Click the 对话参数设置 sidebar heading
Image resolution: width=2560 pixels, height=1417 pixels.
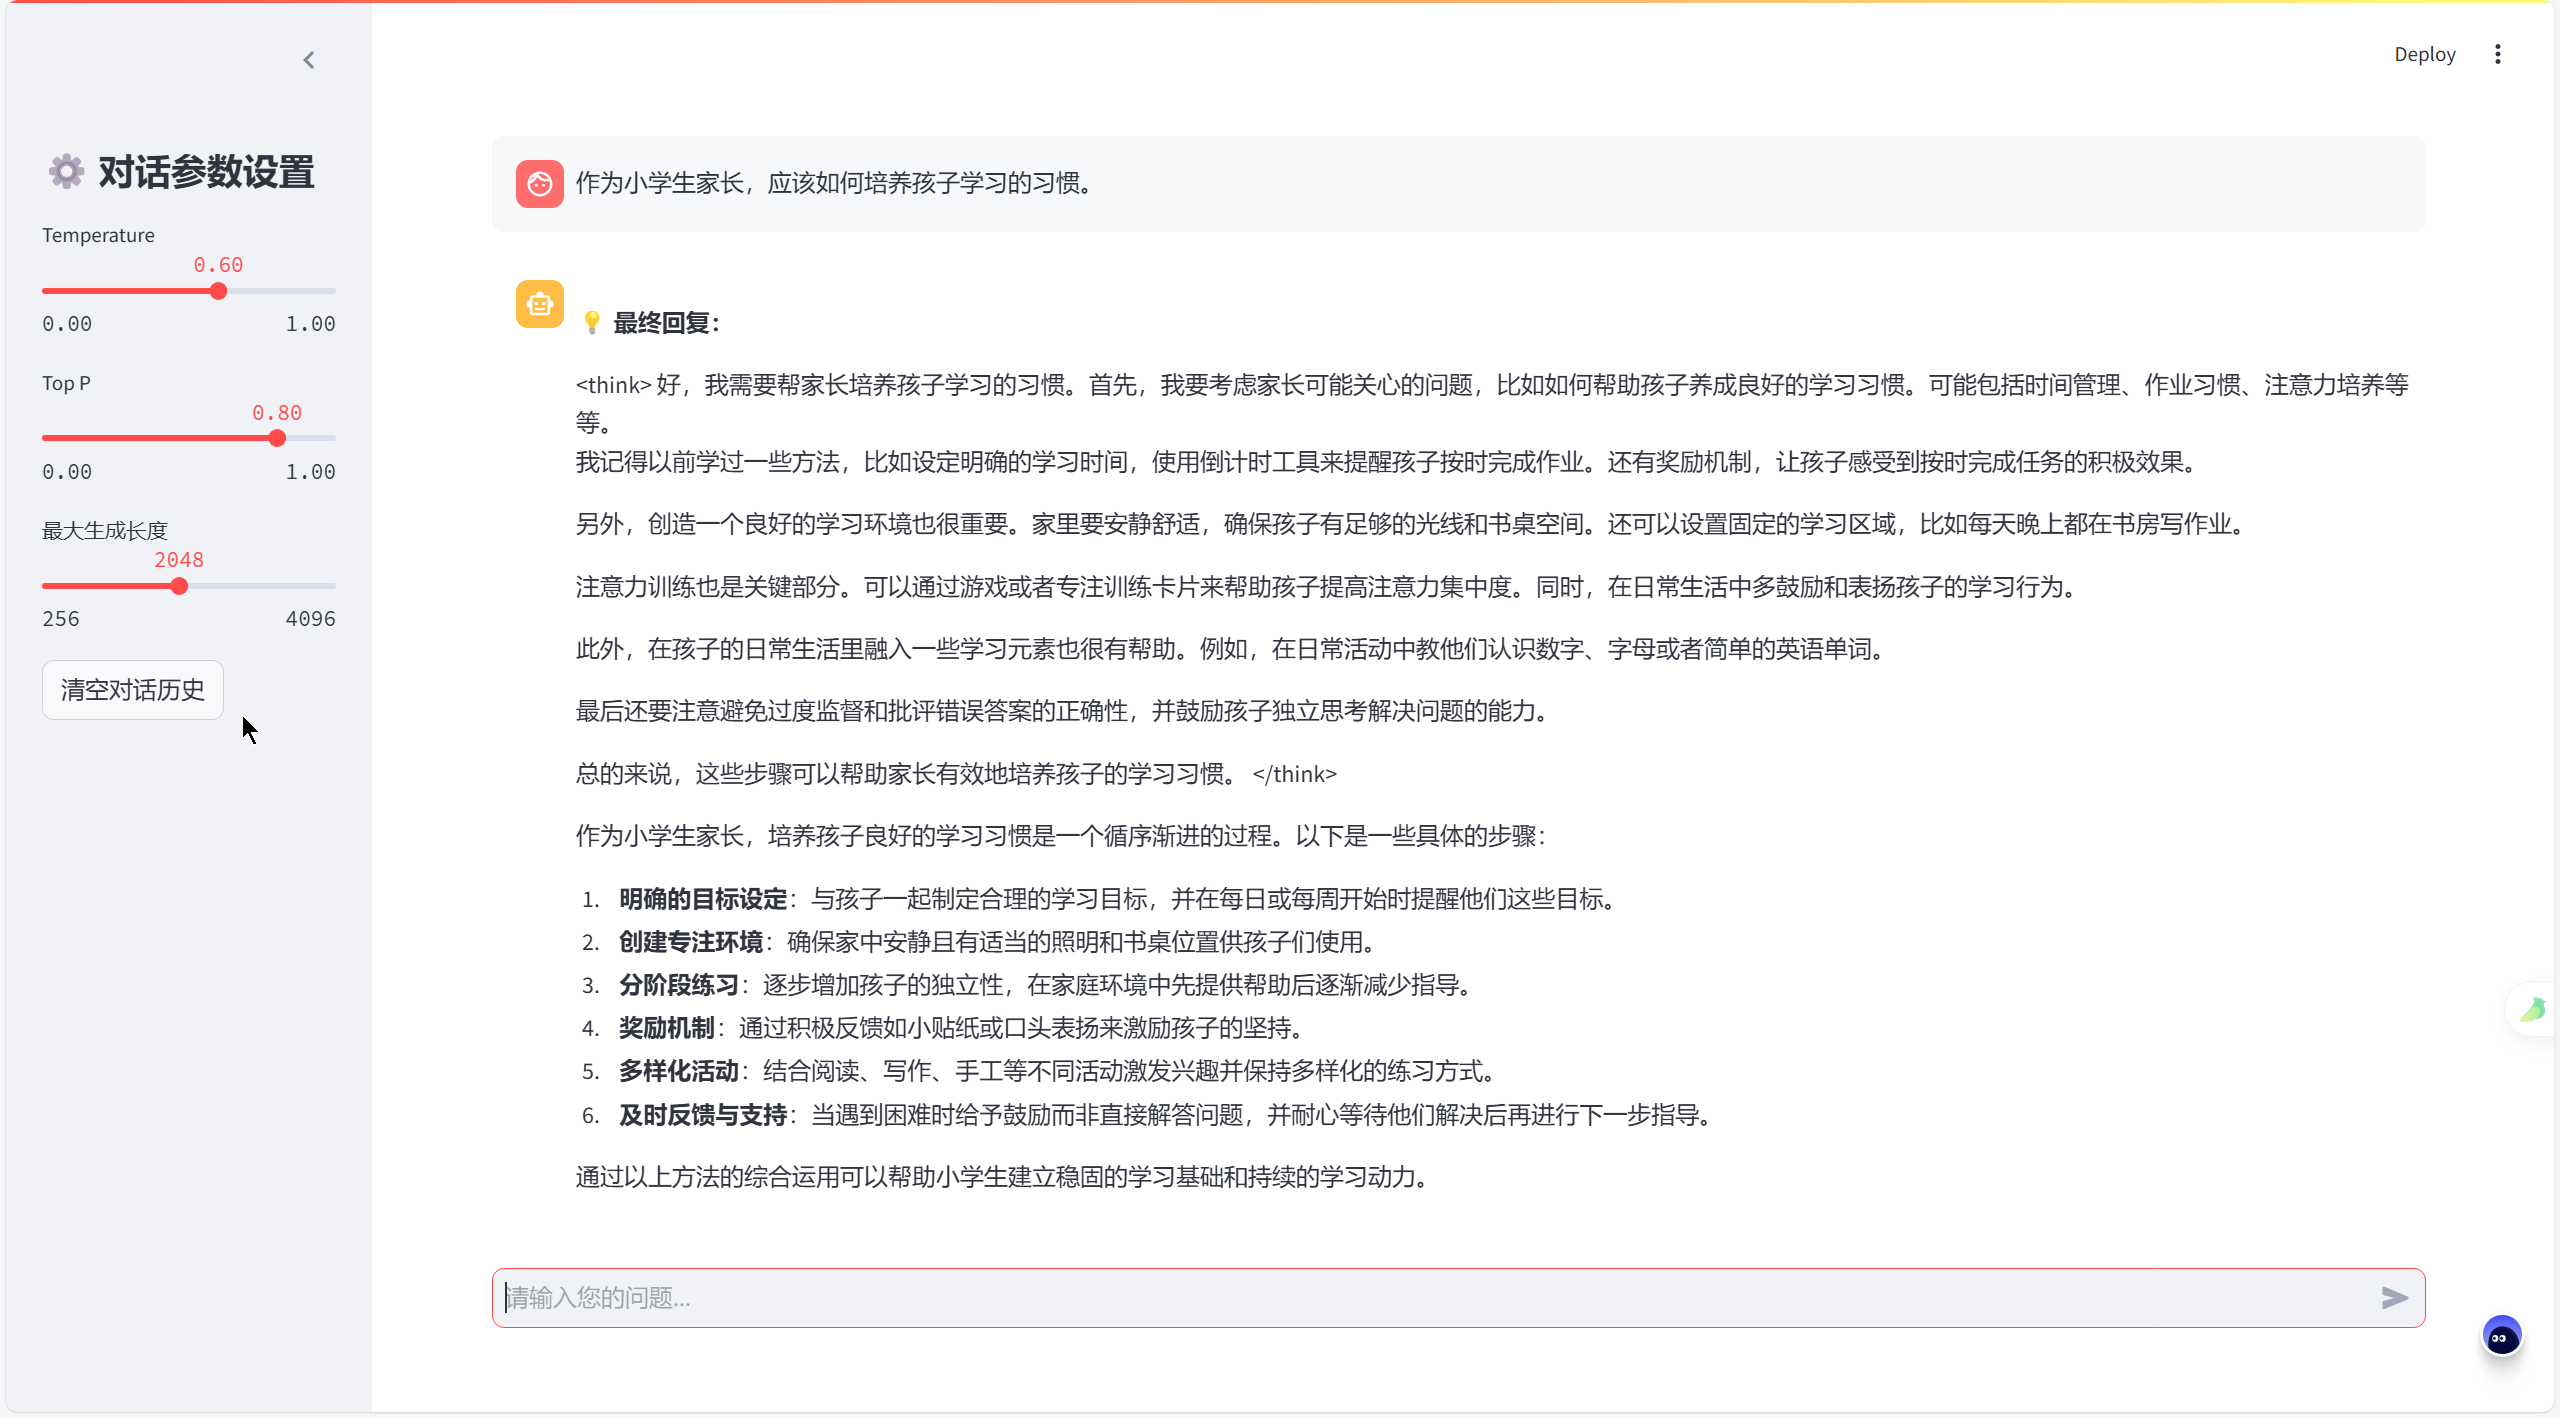pos(206,172)
